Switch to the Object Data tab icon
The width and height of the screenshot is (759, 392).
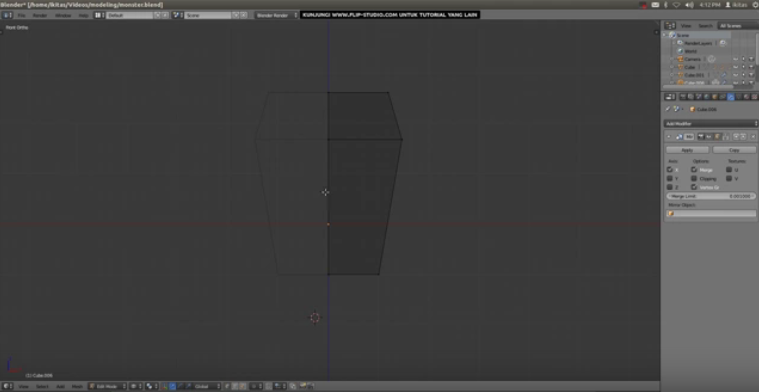(x=739, y=97)
